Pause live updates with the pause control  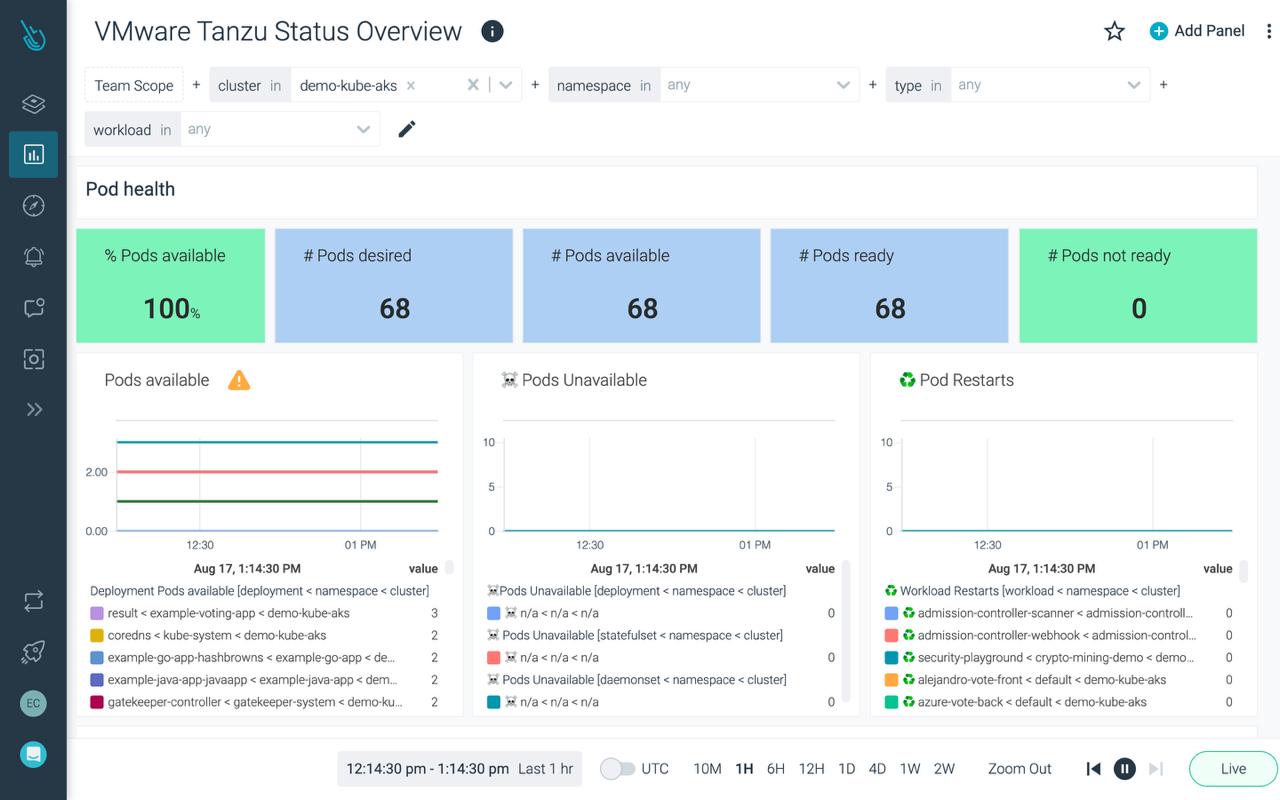1124,768
